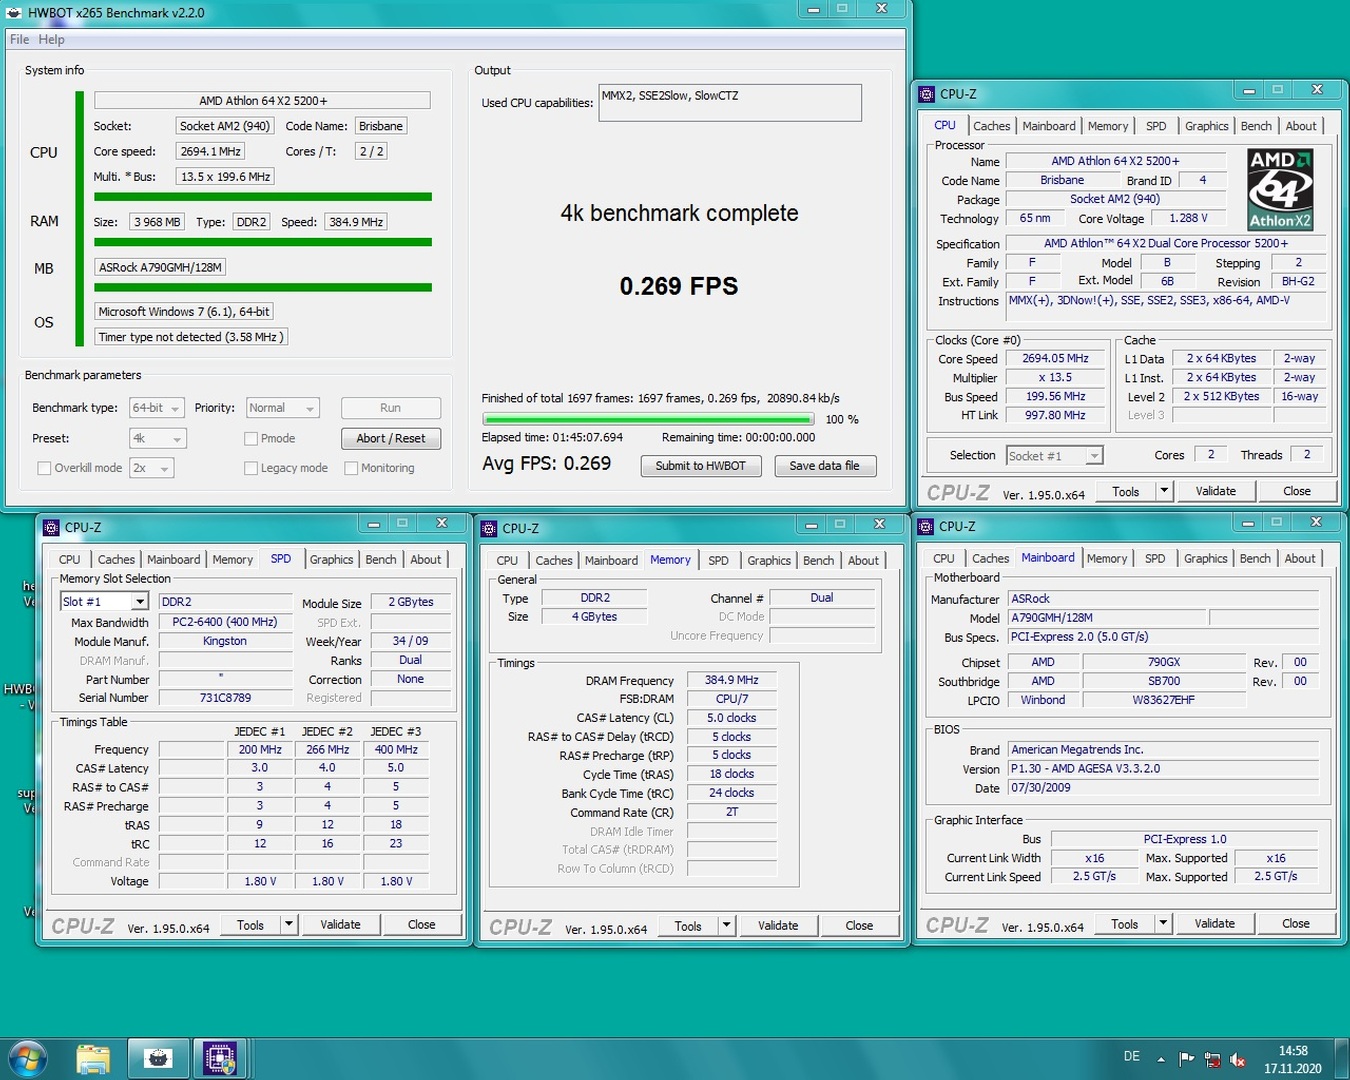Enable the Pmode checkbox
Viewport: 1350px width, 1080px height.
(251, 438)
